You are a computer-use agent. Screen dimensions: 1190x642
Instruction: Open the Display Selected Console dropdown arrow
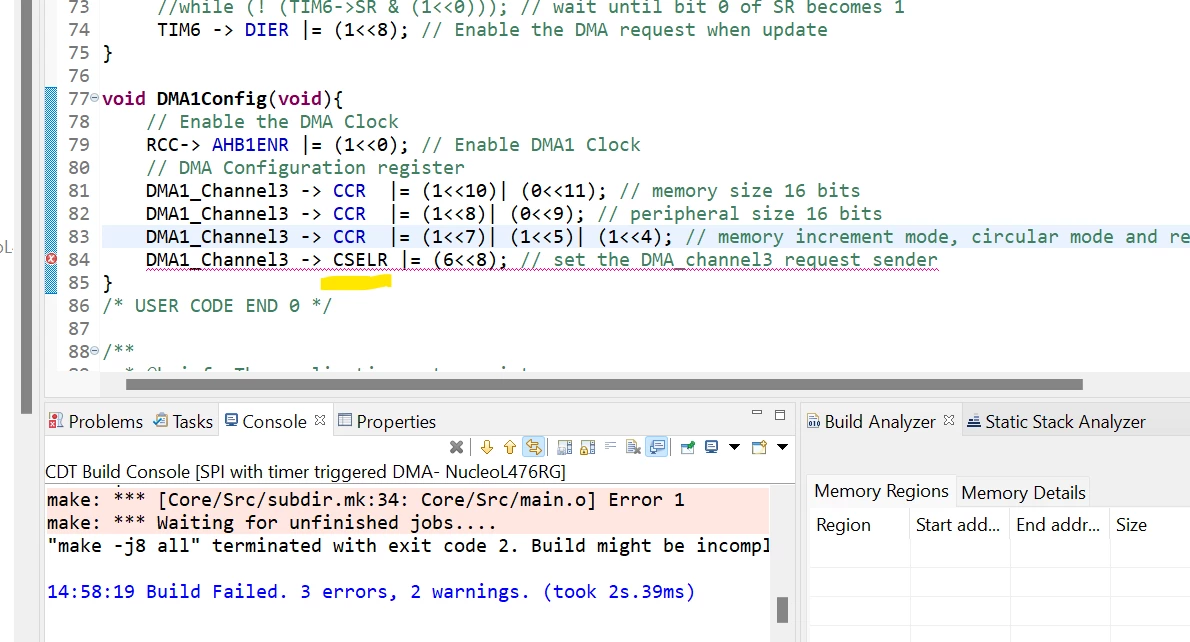(735, 447)
